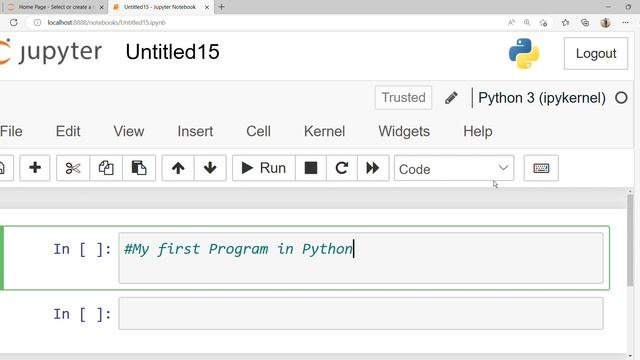Cut selected cells with the scissors icon
This screenshot has width=640, height=360.
click(x=73, y=168)
